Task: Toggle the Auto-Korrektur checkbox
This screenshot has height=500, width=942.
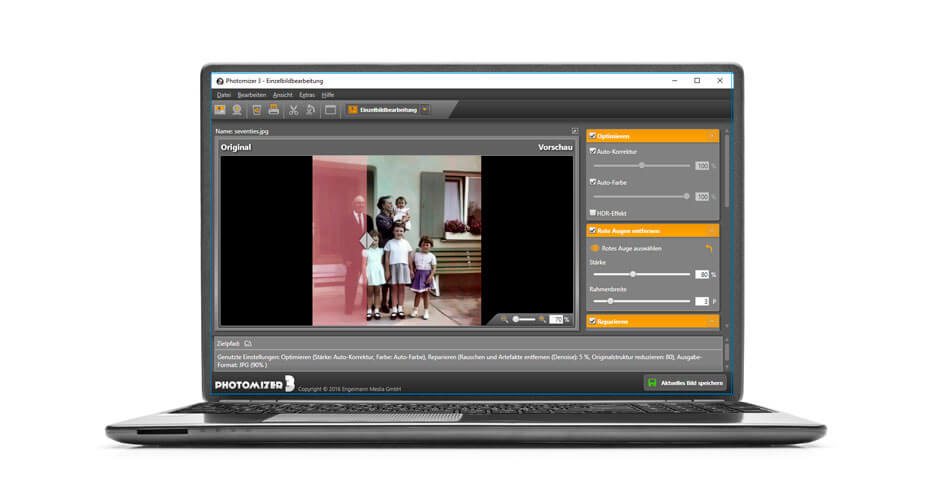Action: tap(593, 151)
